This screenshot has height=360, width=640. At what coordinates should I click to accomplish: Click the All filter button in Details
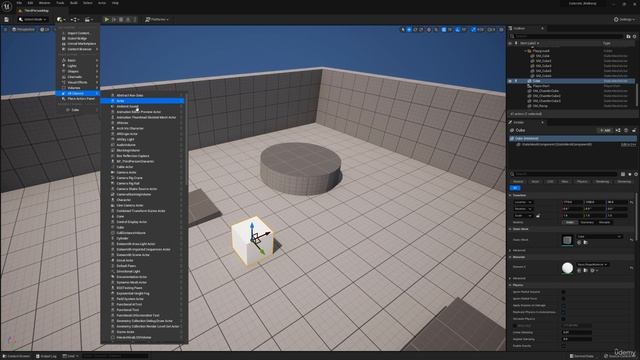pyautogui.click(x=515, y=188)
